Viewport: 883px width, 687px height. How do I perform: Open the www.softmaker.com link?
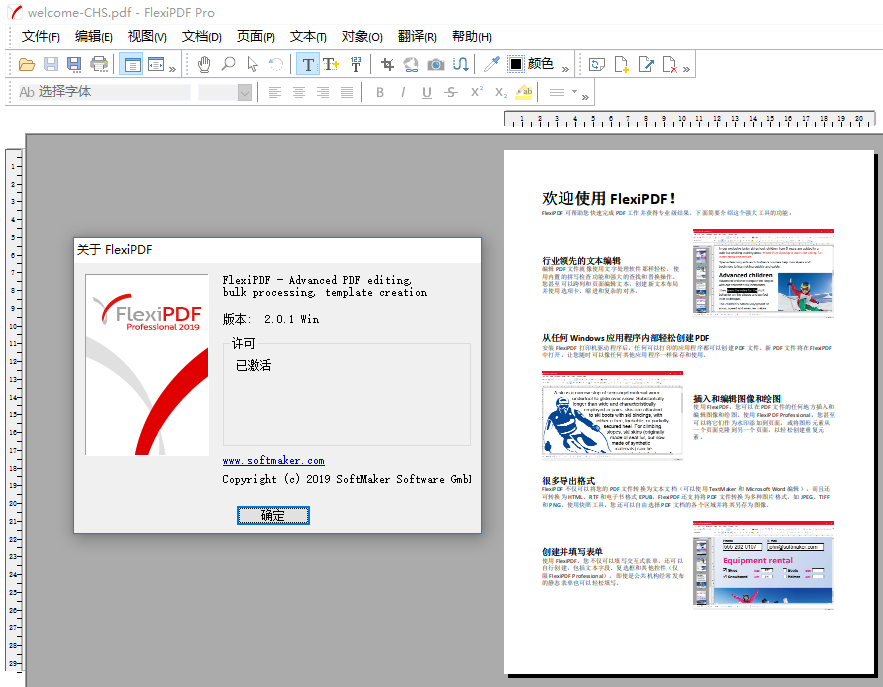pos(274,461)
